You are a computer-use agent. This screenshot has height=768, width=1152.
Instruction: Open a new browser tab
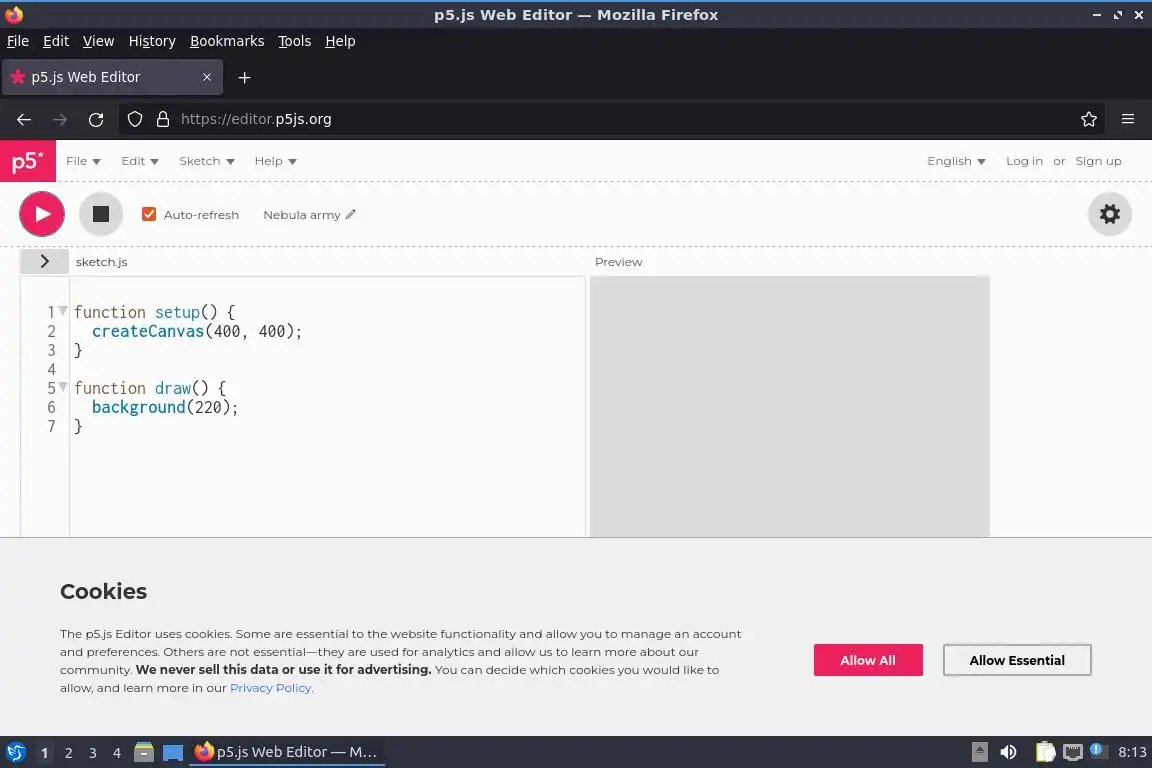point(245,77)
